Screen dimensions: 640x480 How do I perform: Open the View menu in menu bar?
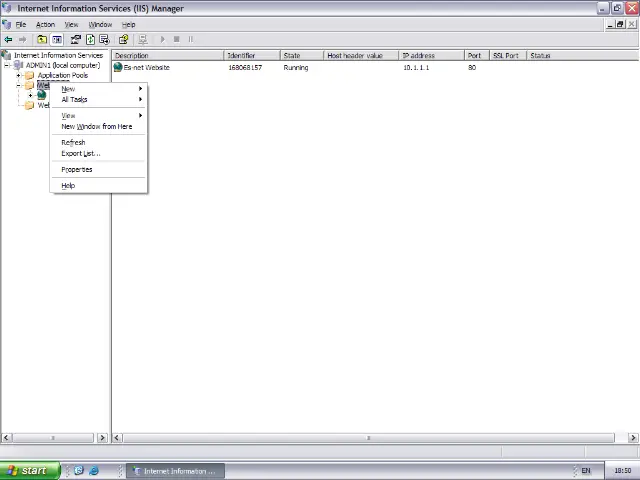(71, 24)
